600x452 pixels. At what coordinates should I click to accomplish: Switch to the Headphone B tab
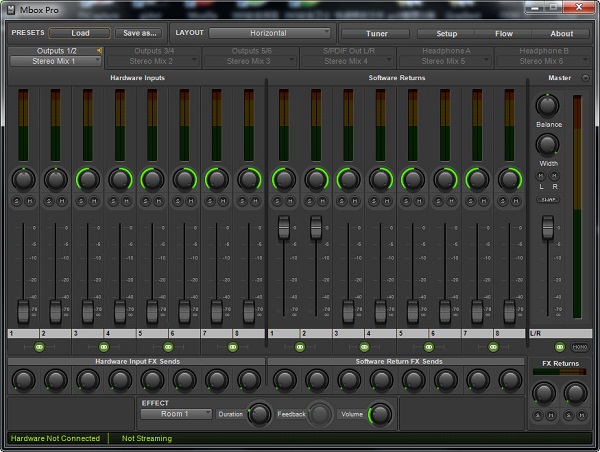[544, 51]
